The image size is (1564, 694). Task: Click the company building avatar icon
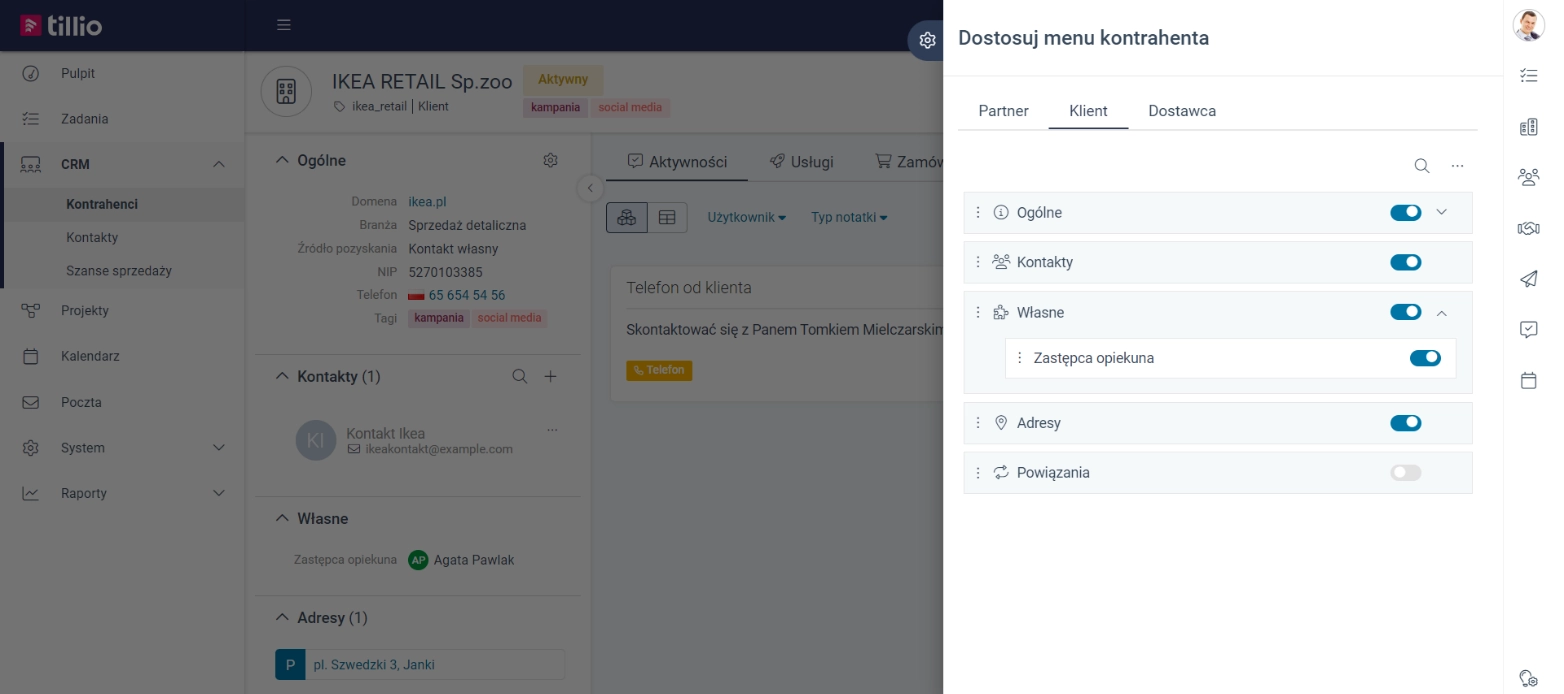[x=286, y=92]
